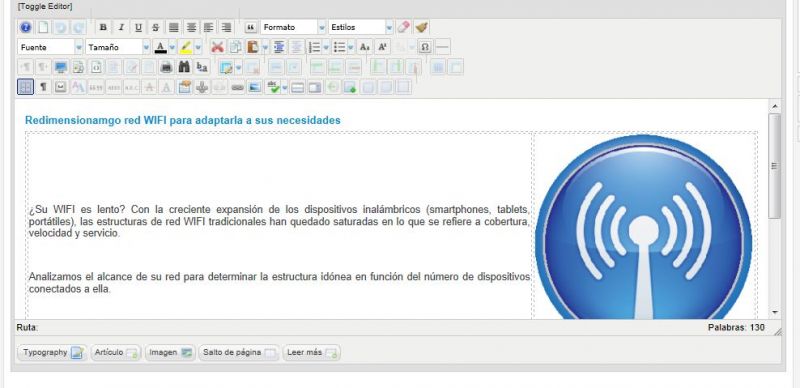
Task: Open find with the binoculars icon
Action: pyautogui.click(x=184, y=67)
